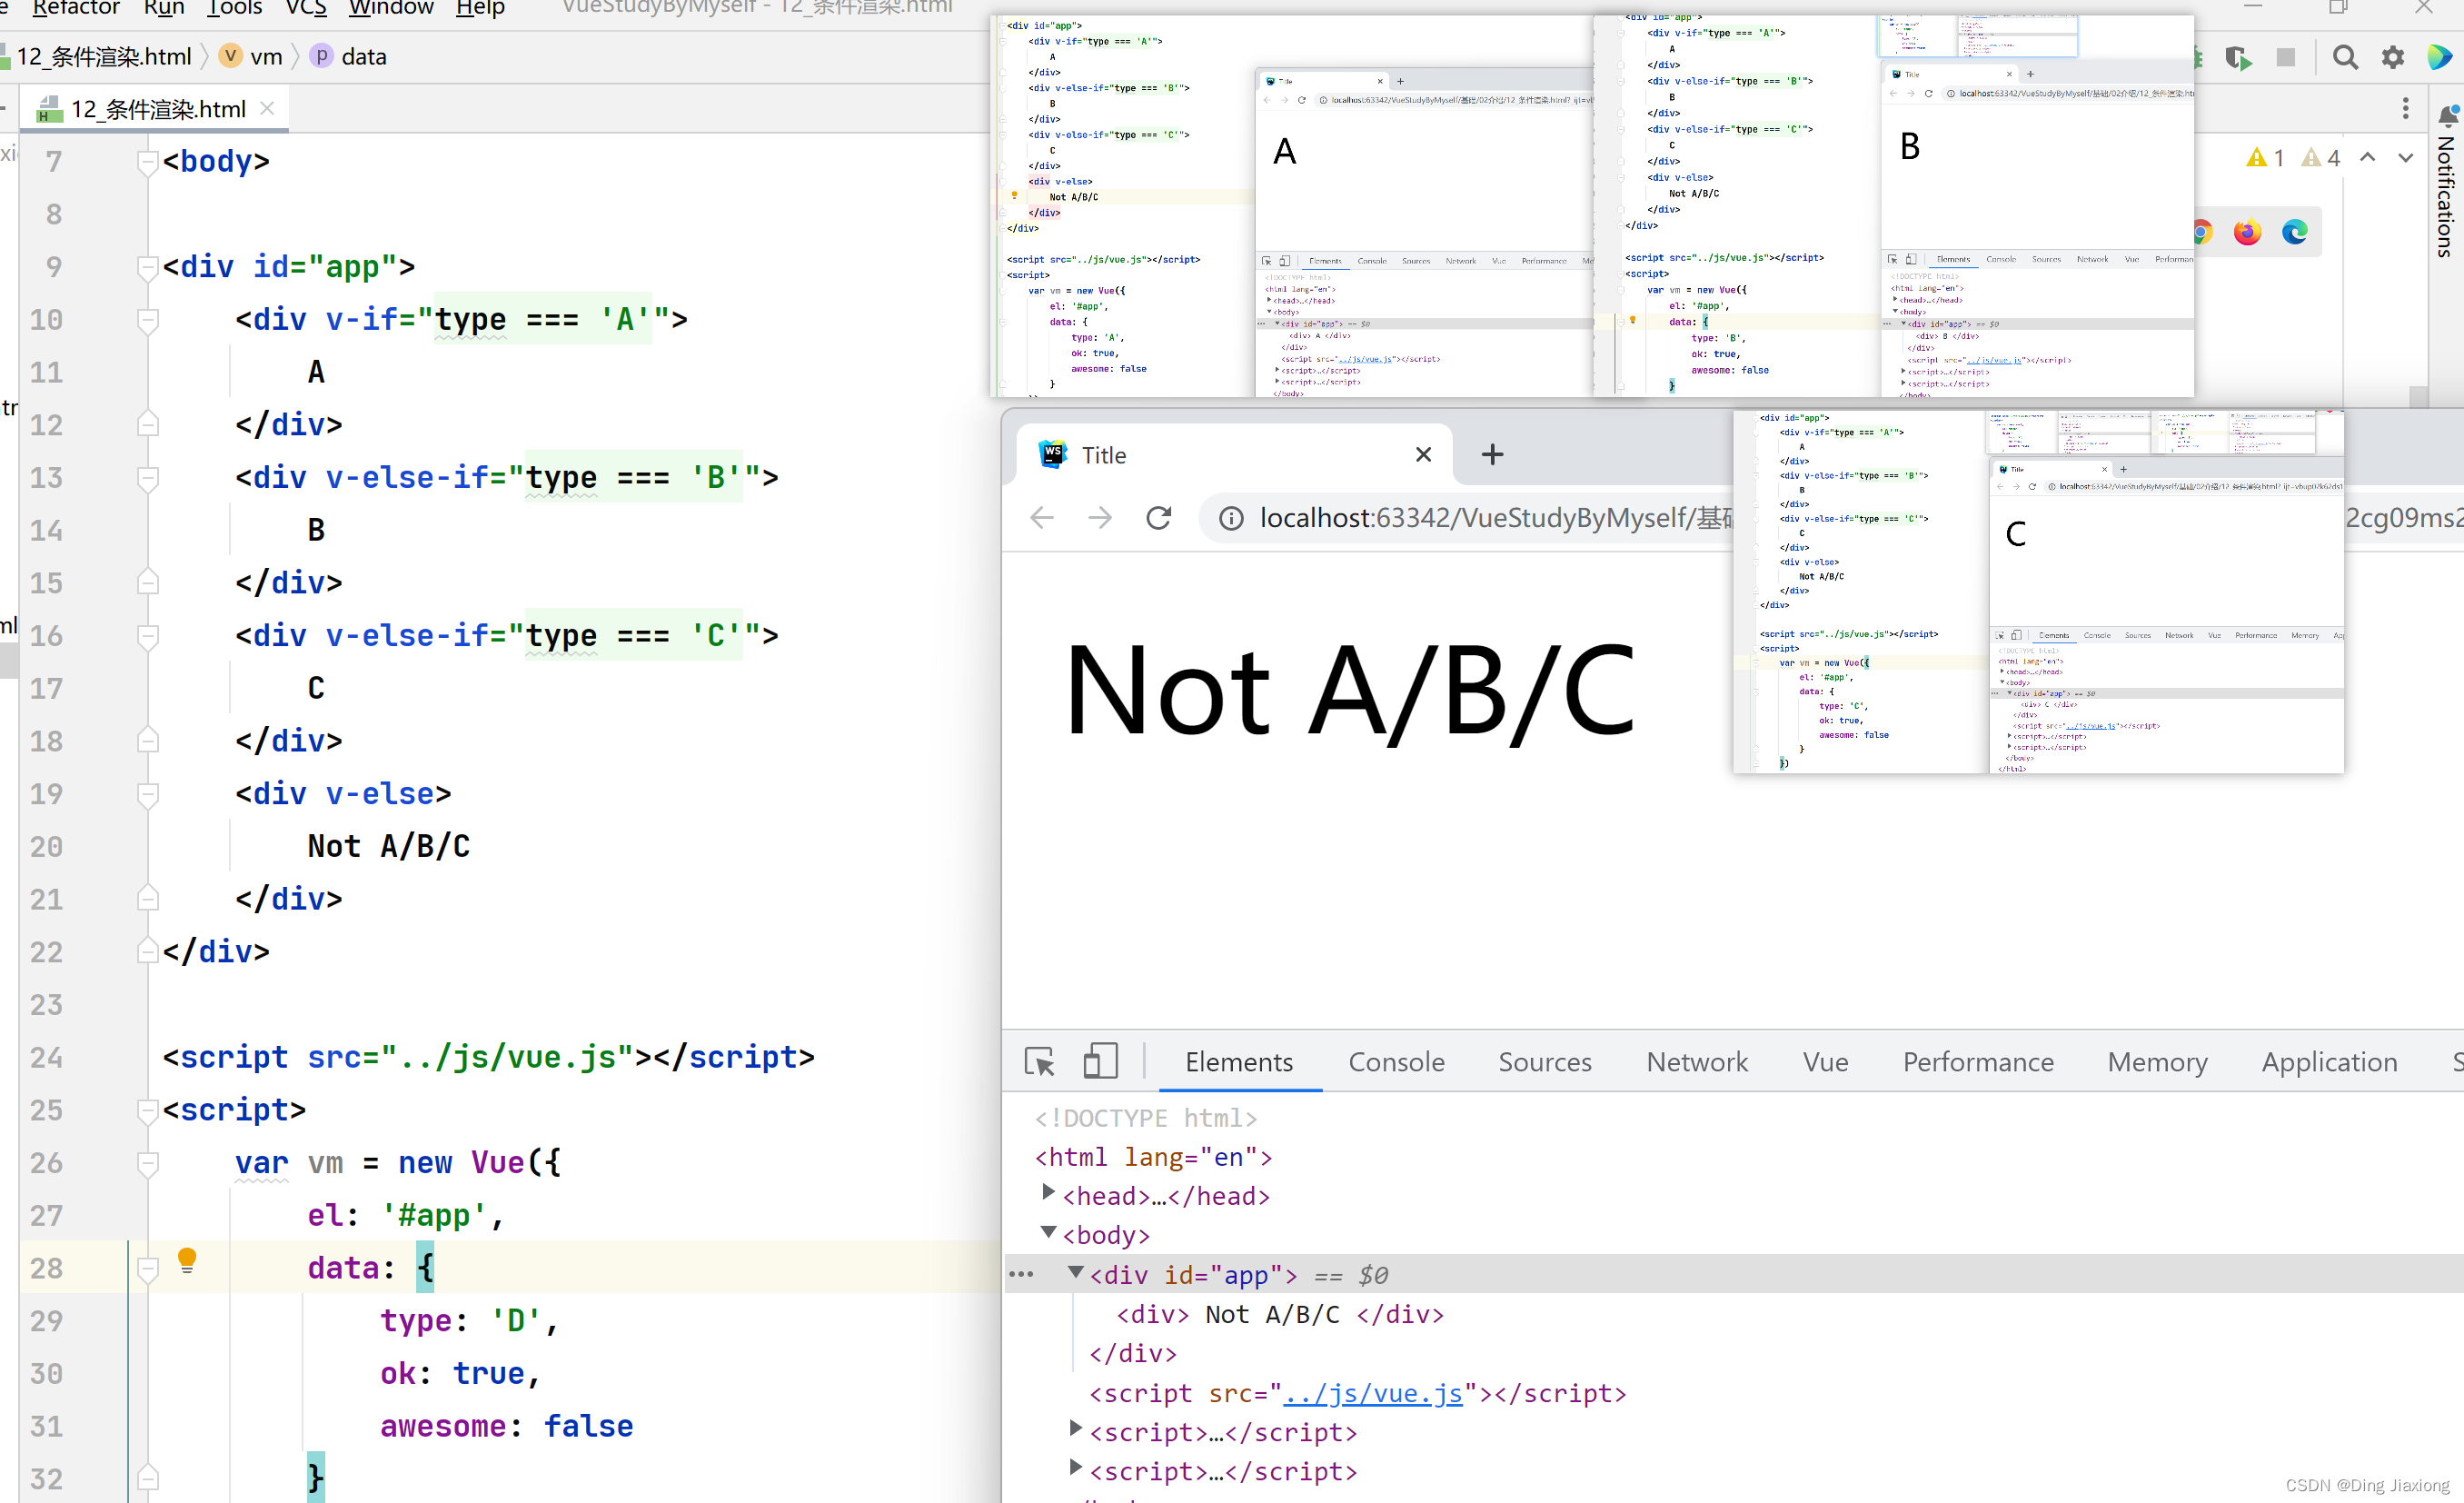Fold the v-if div at line 10
This screenshot has height=1503, width=2464.
[147, 320]
